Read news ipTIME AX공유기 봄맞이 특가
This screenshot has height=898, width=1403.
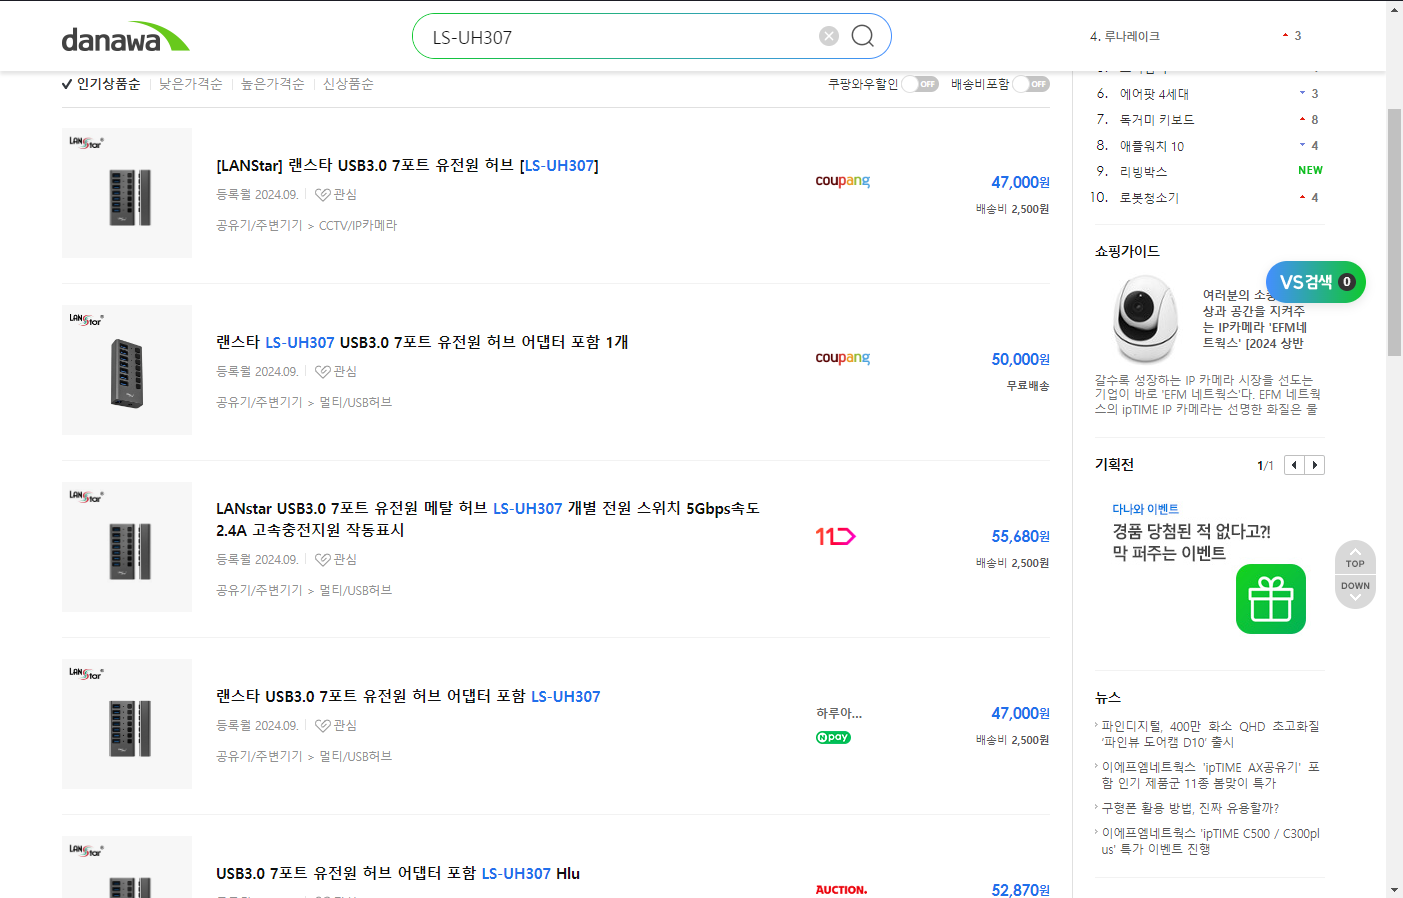point(1210,775)
